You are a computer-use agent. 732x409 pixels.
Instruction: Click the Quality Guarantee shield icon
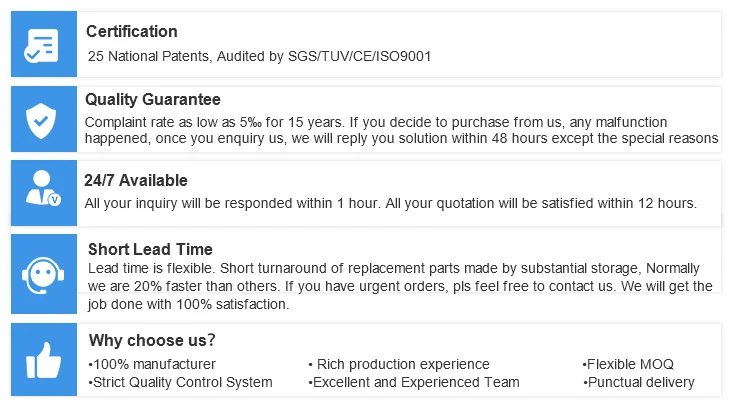(42, 120)
